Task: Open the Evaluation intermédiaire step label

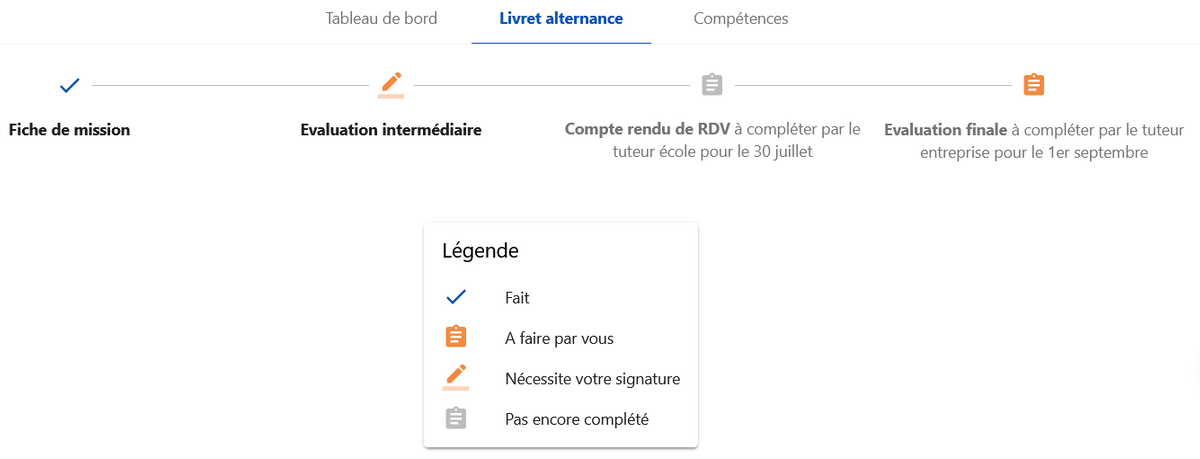Action: click(391, 129)
